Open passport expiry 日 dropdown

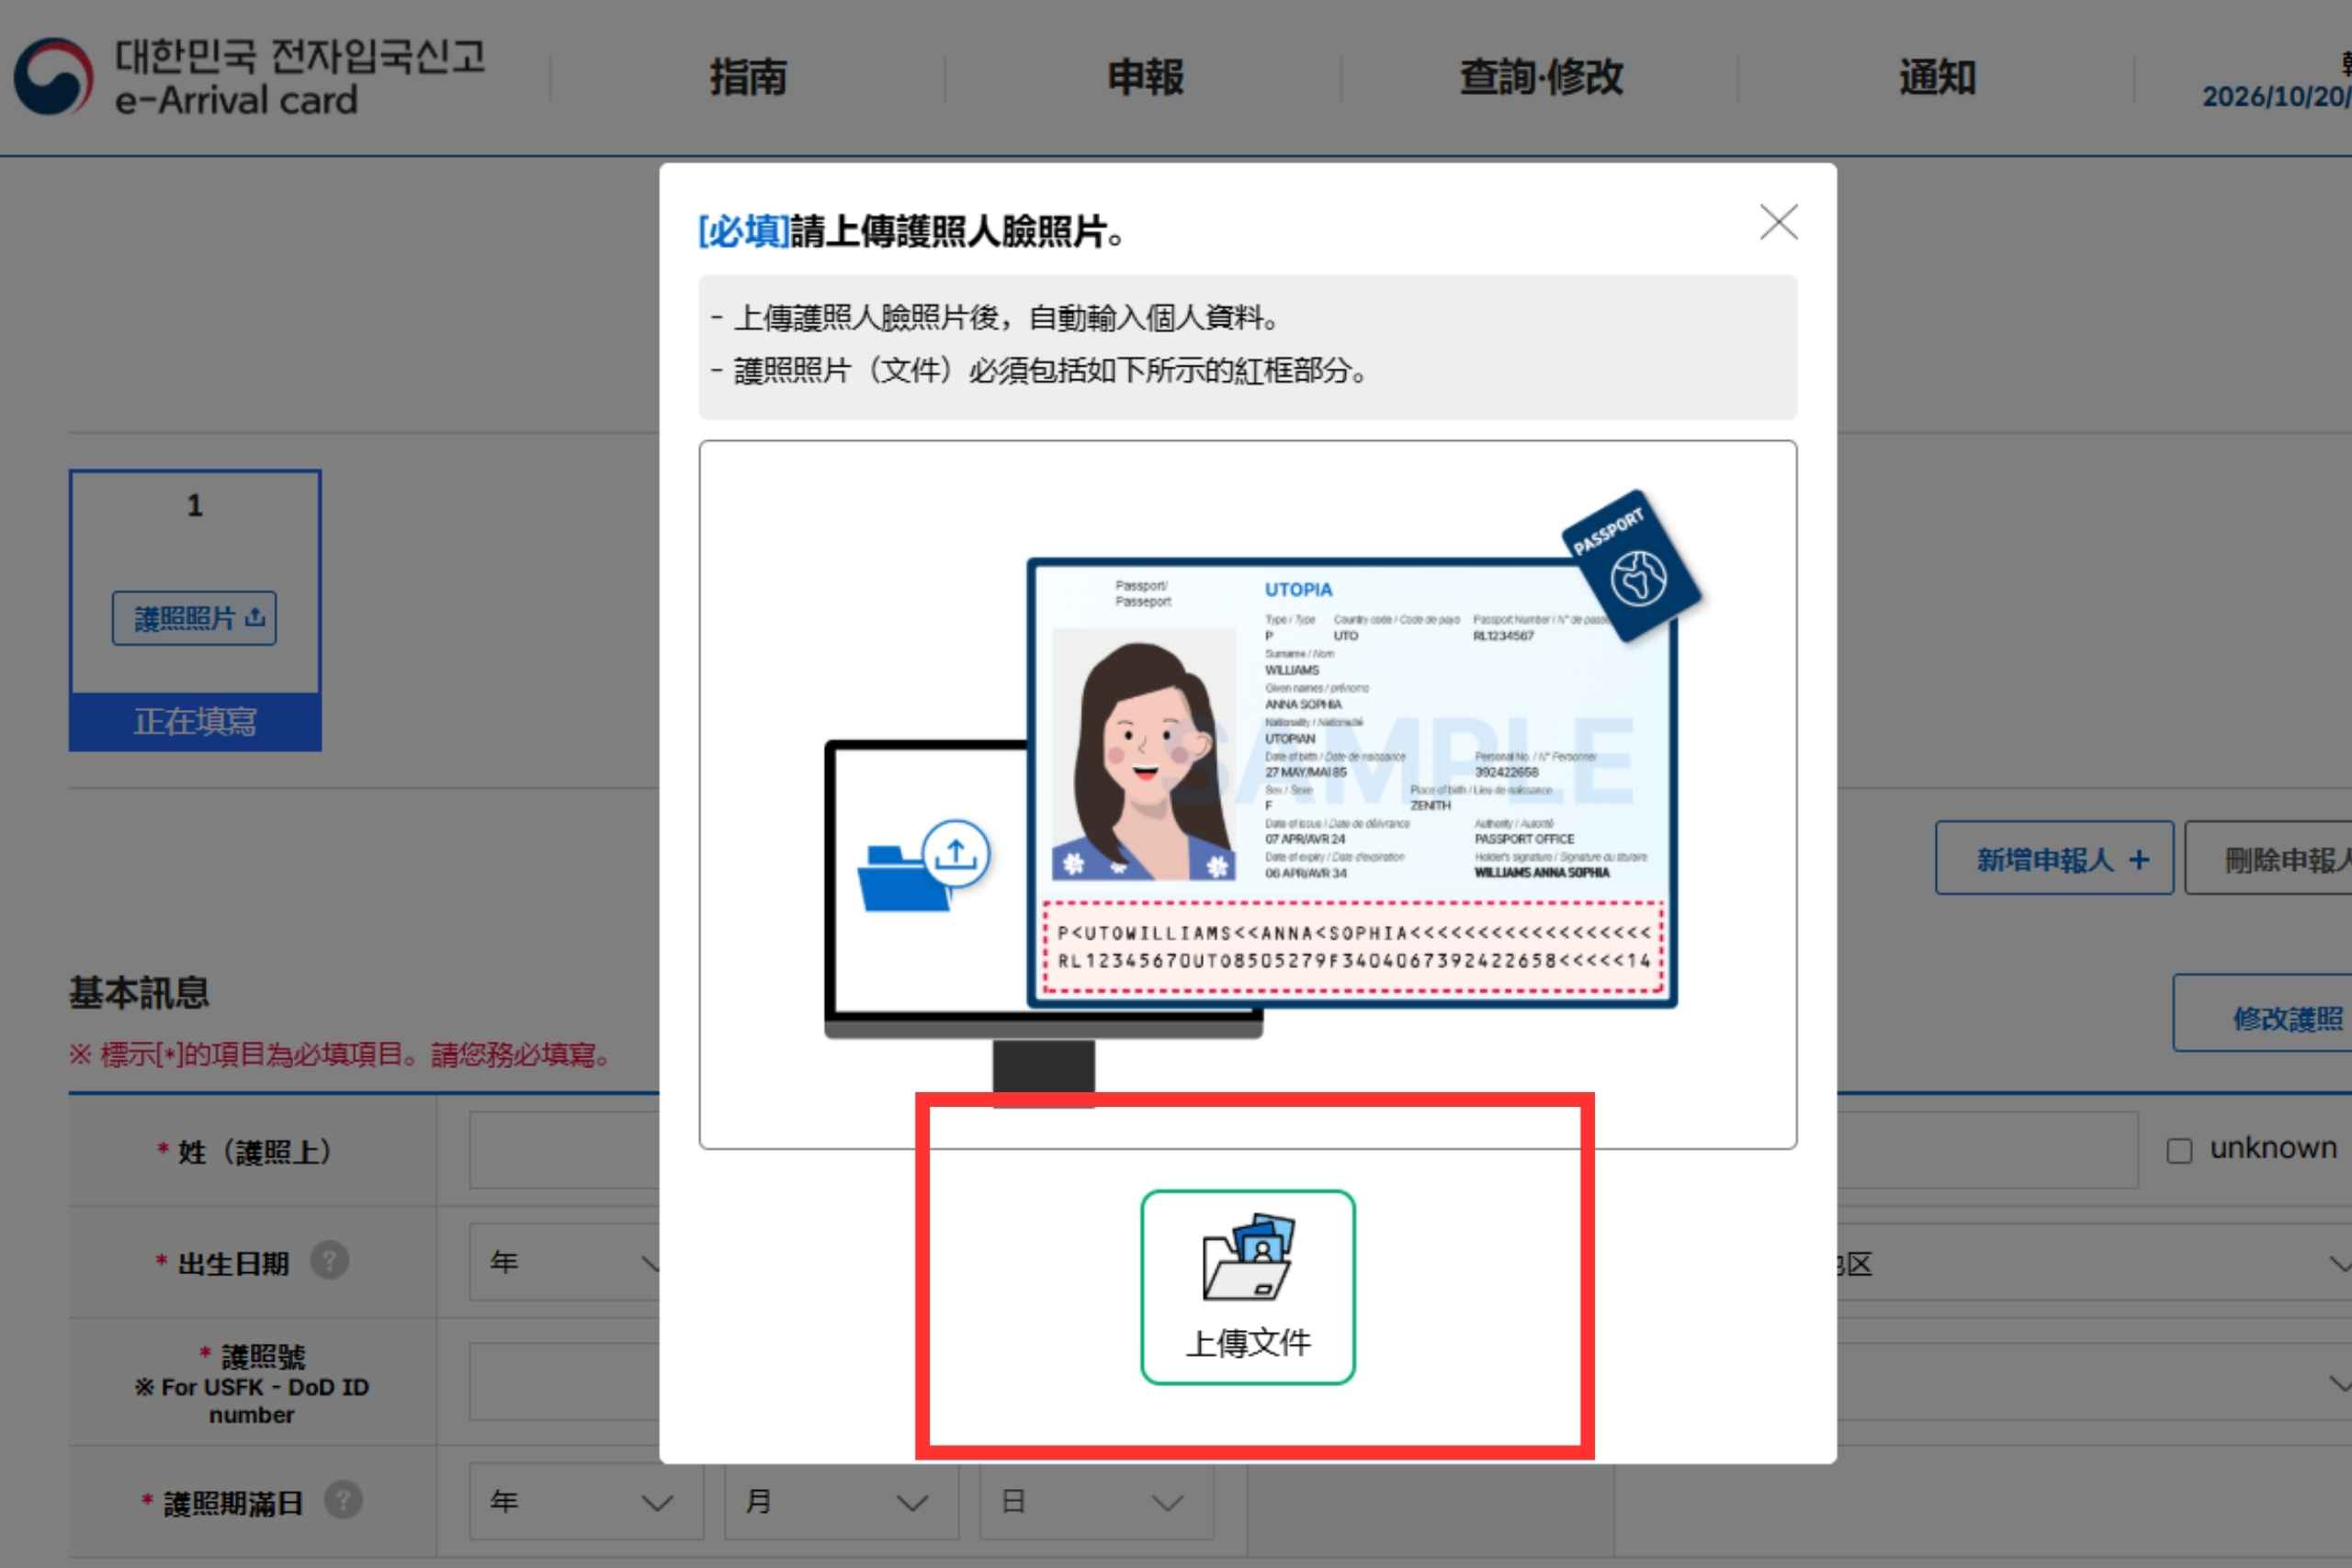click(1096, 1502)
